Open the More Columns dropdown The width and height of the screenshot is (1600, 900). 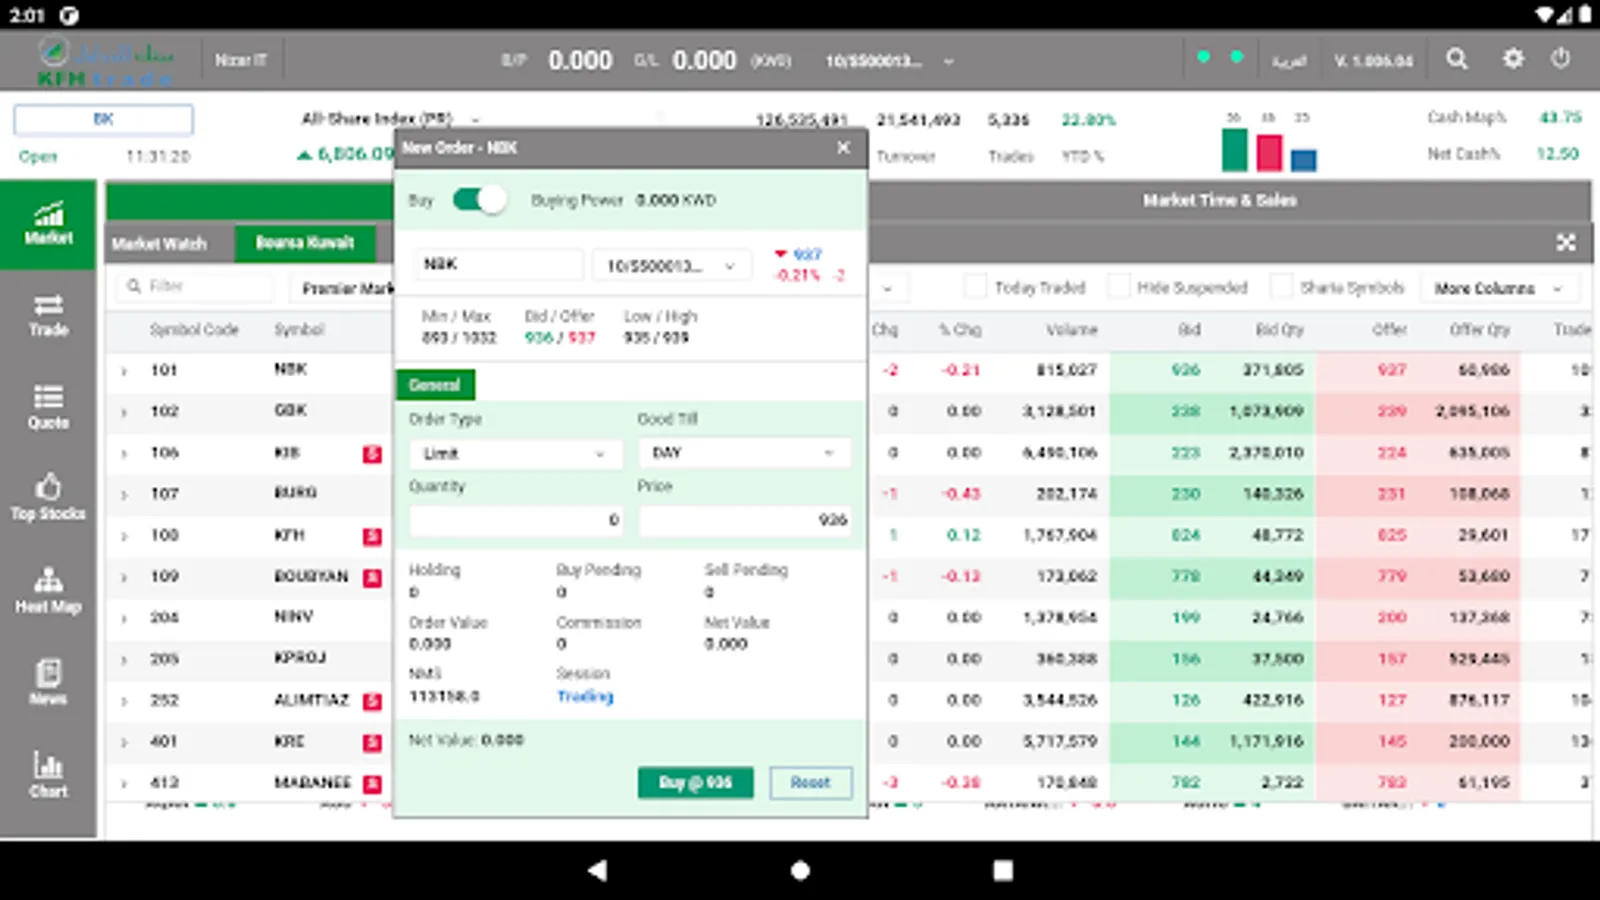[x=1498, y=288]
